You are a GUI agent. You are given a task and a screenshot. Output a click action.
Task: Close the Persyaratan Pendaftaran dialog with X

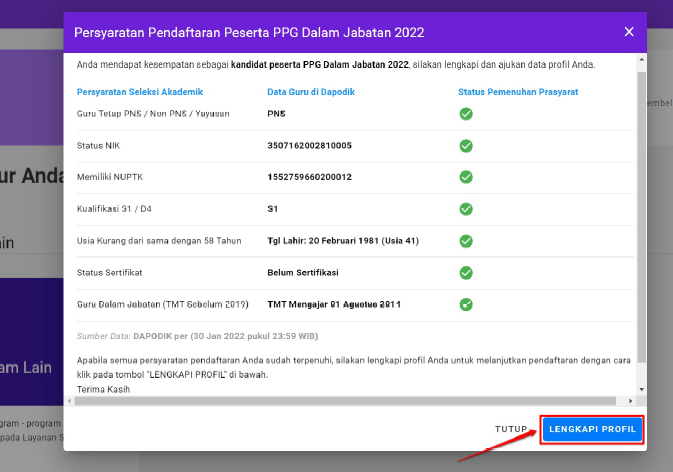pos(629,32)
